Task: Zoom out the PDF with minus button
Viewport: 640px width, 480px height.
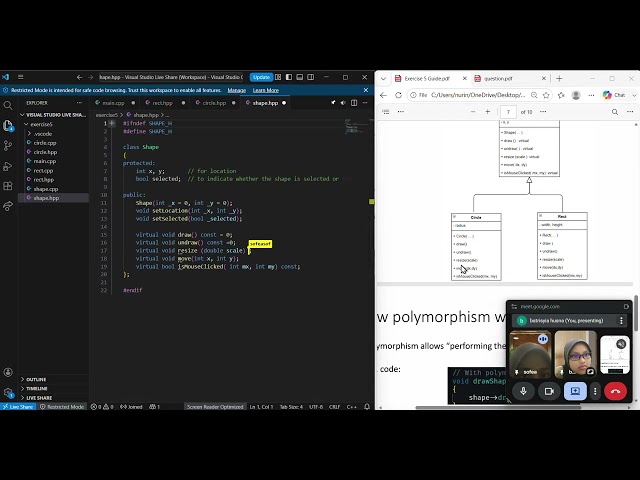Action: [473, 111]
